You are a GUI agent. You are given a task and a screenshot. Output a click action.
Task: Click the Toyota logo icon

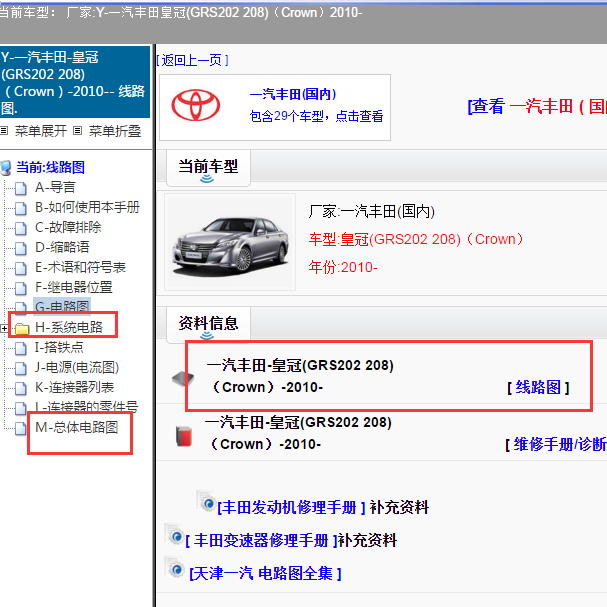[x=195, y=105]
